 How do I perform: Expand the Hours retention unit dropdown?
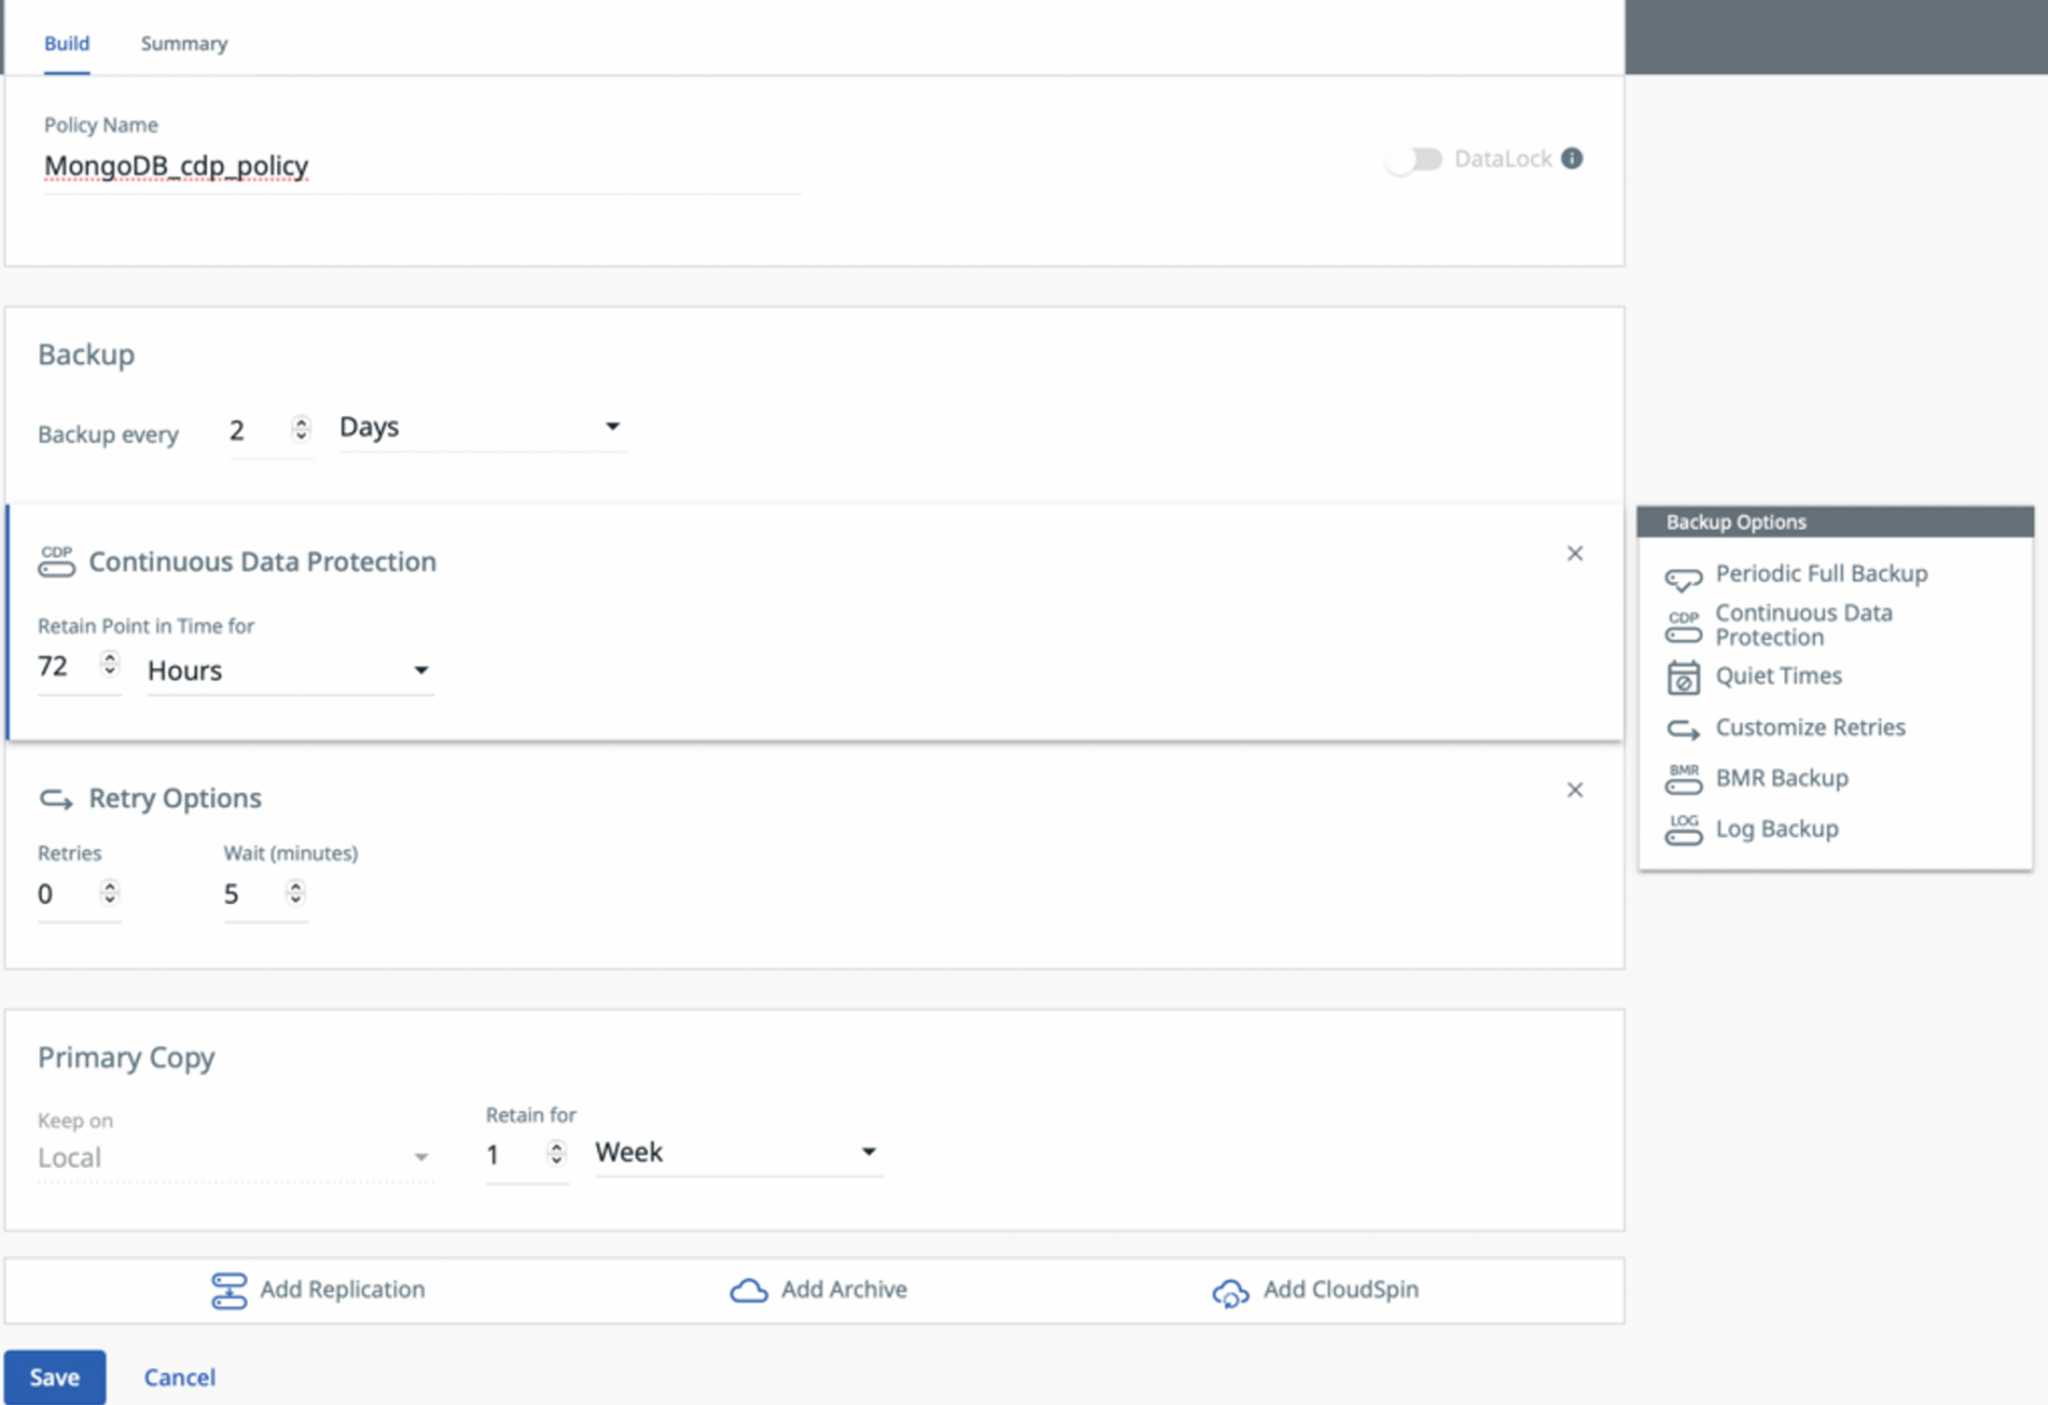tap(423, 670)
